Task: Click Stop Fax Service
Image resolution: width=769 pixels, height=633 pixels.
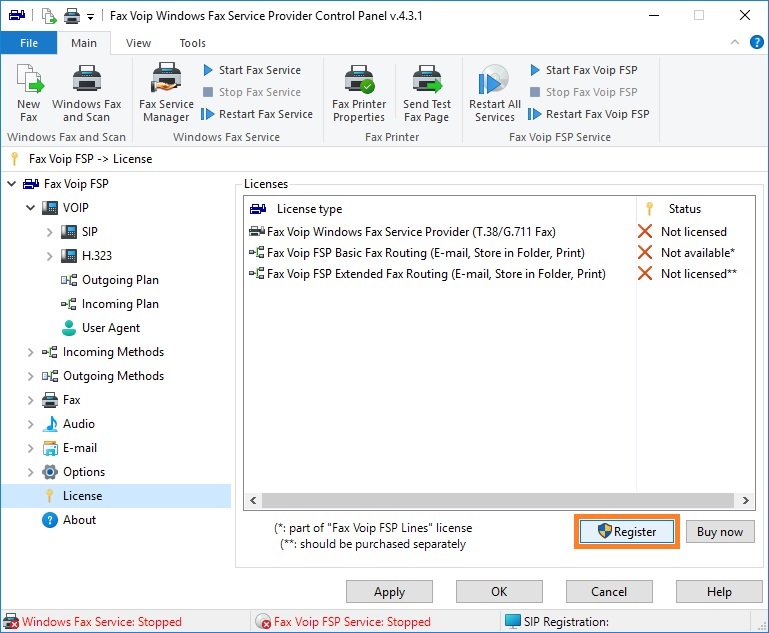Action: 252,92
